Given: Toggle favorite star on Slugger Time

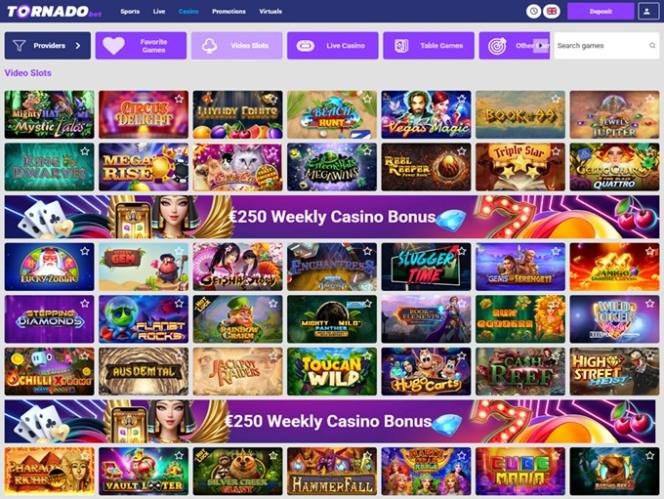Looking at the screenshot, I should pyautogui.click(x=462, y=251).
